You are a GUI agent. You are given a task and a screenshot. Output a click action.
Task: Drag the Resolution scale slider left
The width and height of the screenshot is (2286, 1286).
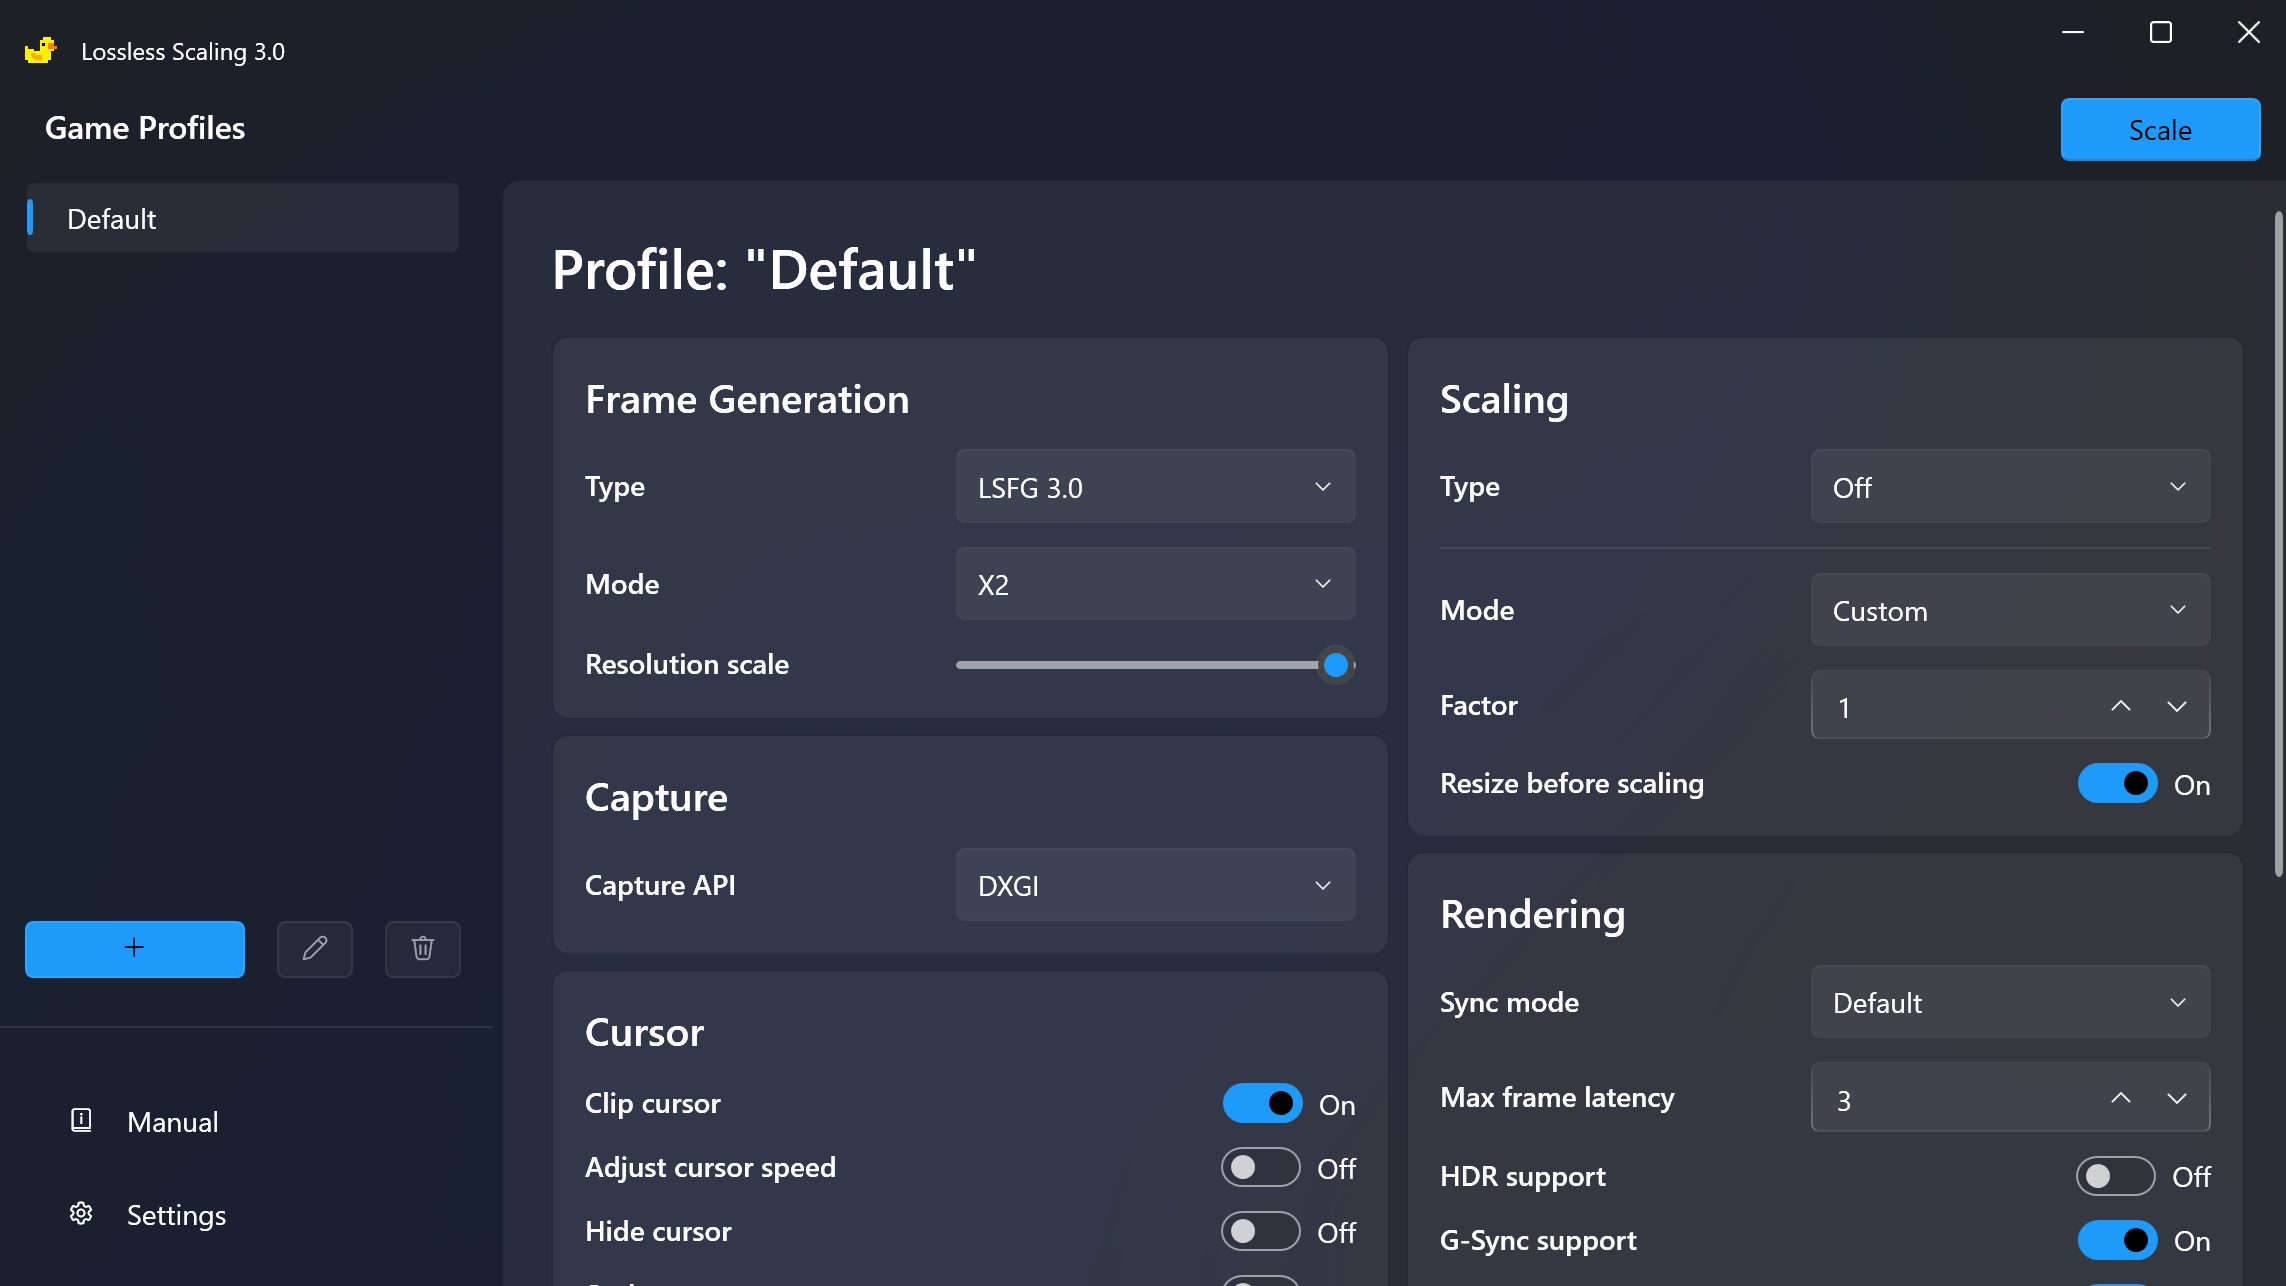[x=1336, y=664]
